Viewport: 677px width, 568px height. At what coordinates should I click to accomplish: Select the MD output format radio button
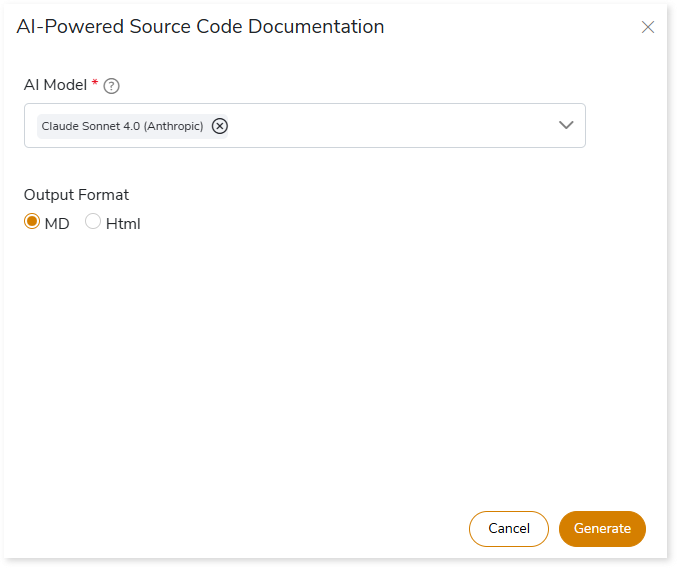pyautogui.click(x=32, y=222)
